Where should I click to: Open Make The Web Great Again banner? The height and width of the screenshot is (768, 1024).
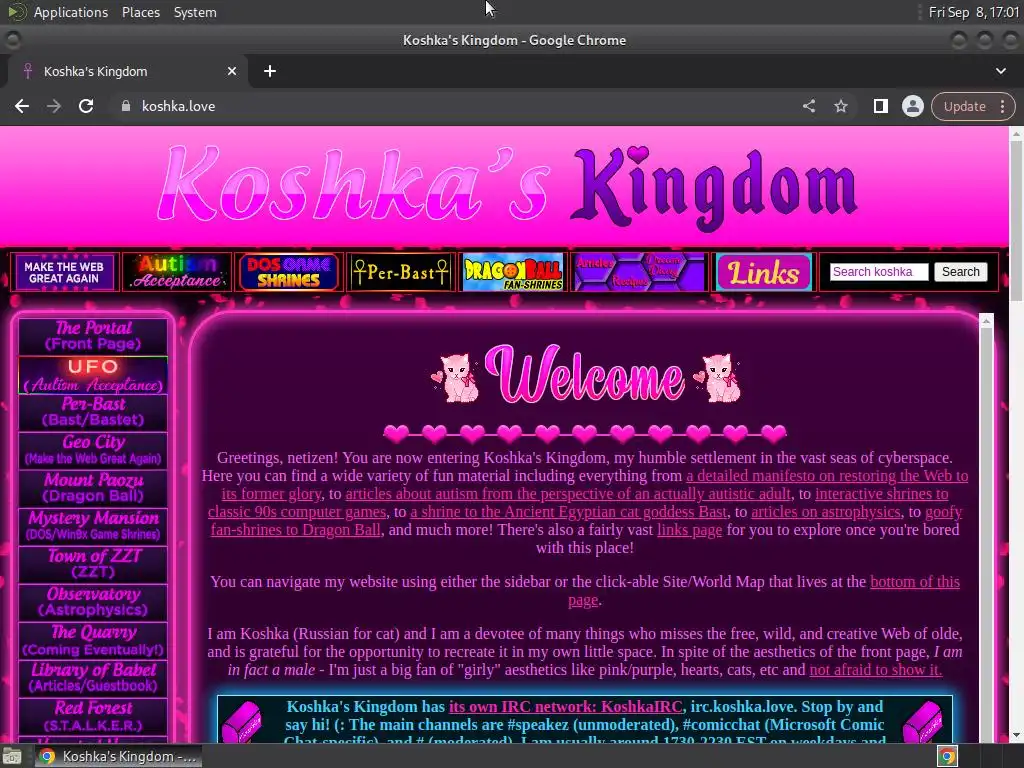tap(64, 272)
